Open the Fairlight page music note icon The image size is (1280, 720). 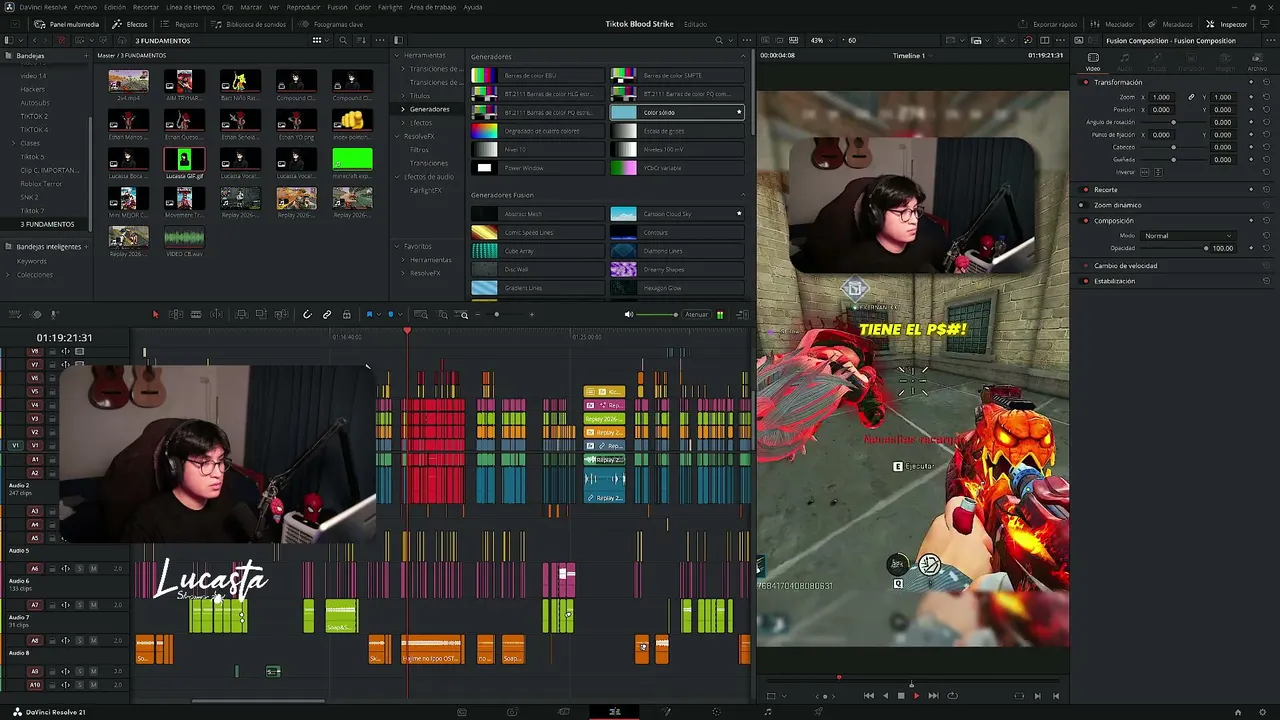click(x=768, y=712)
